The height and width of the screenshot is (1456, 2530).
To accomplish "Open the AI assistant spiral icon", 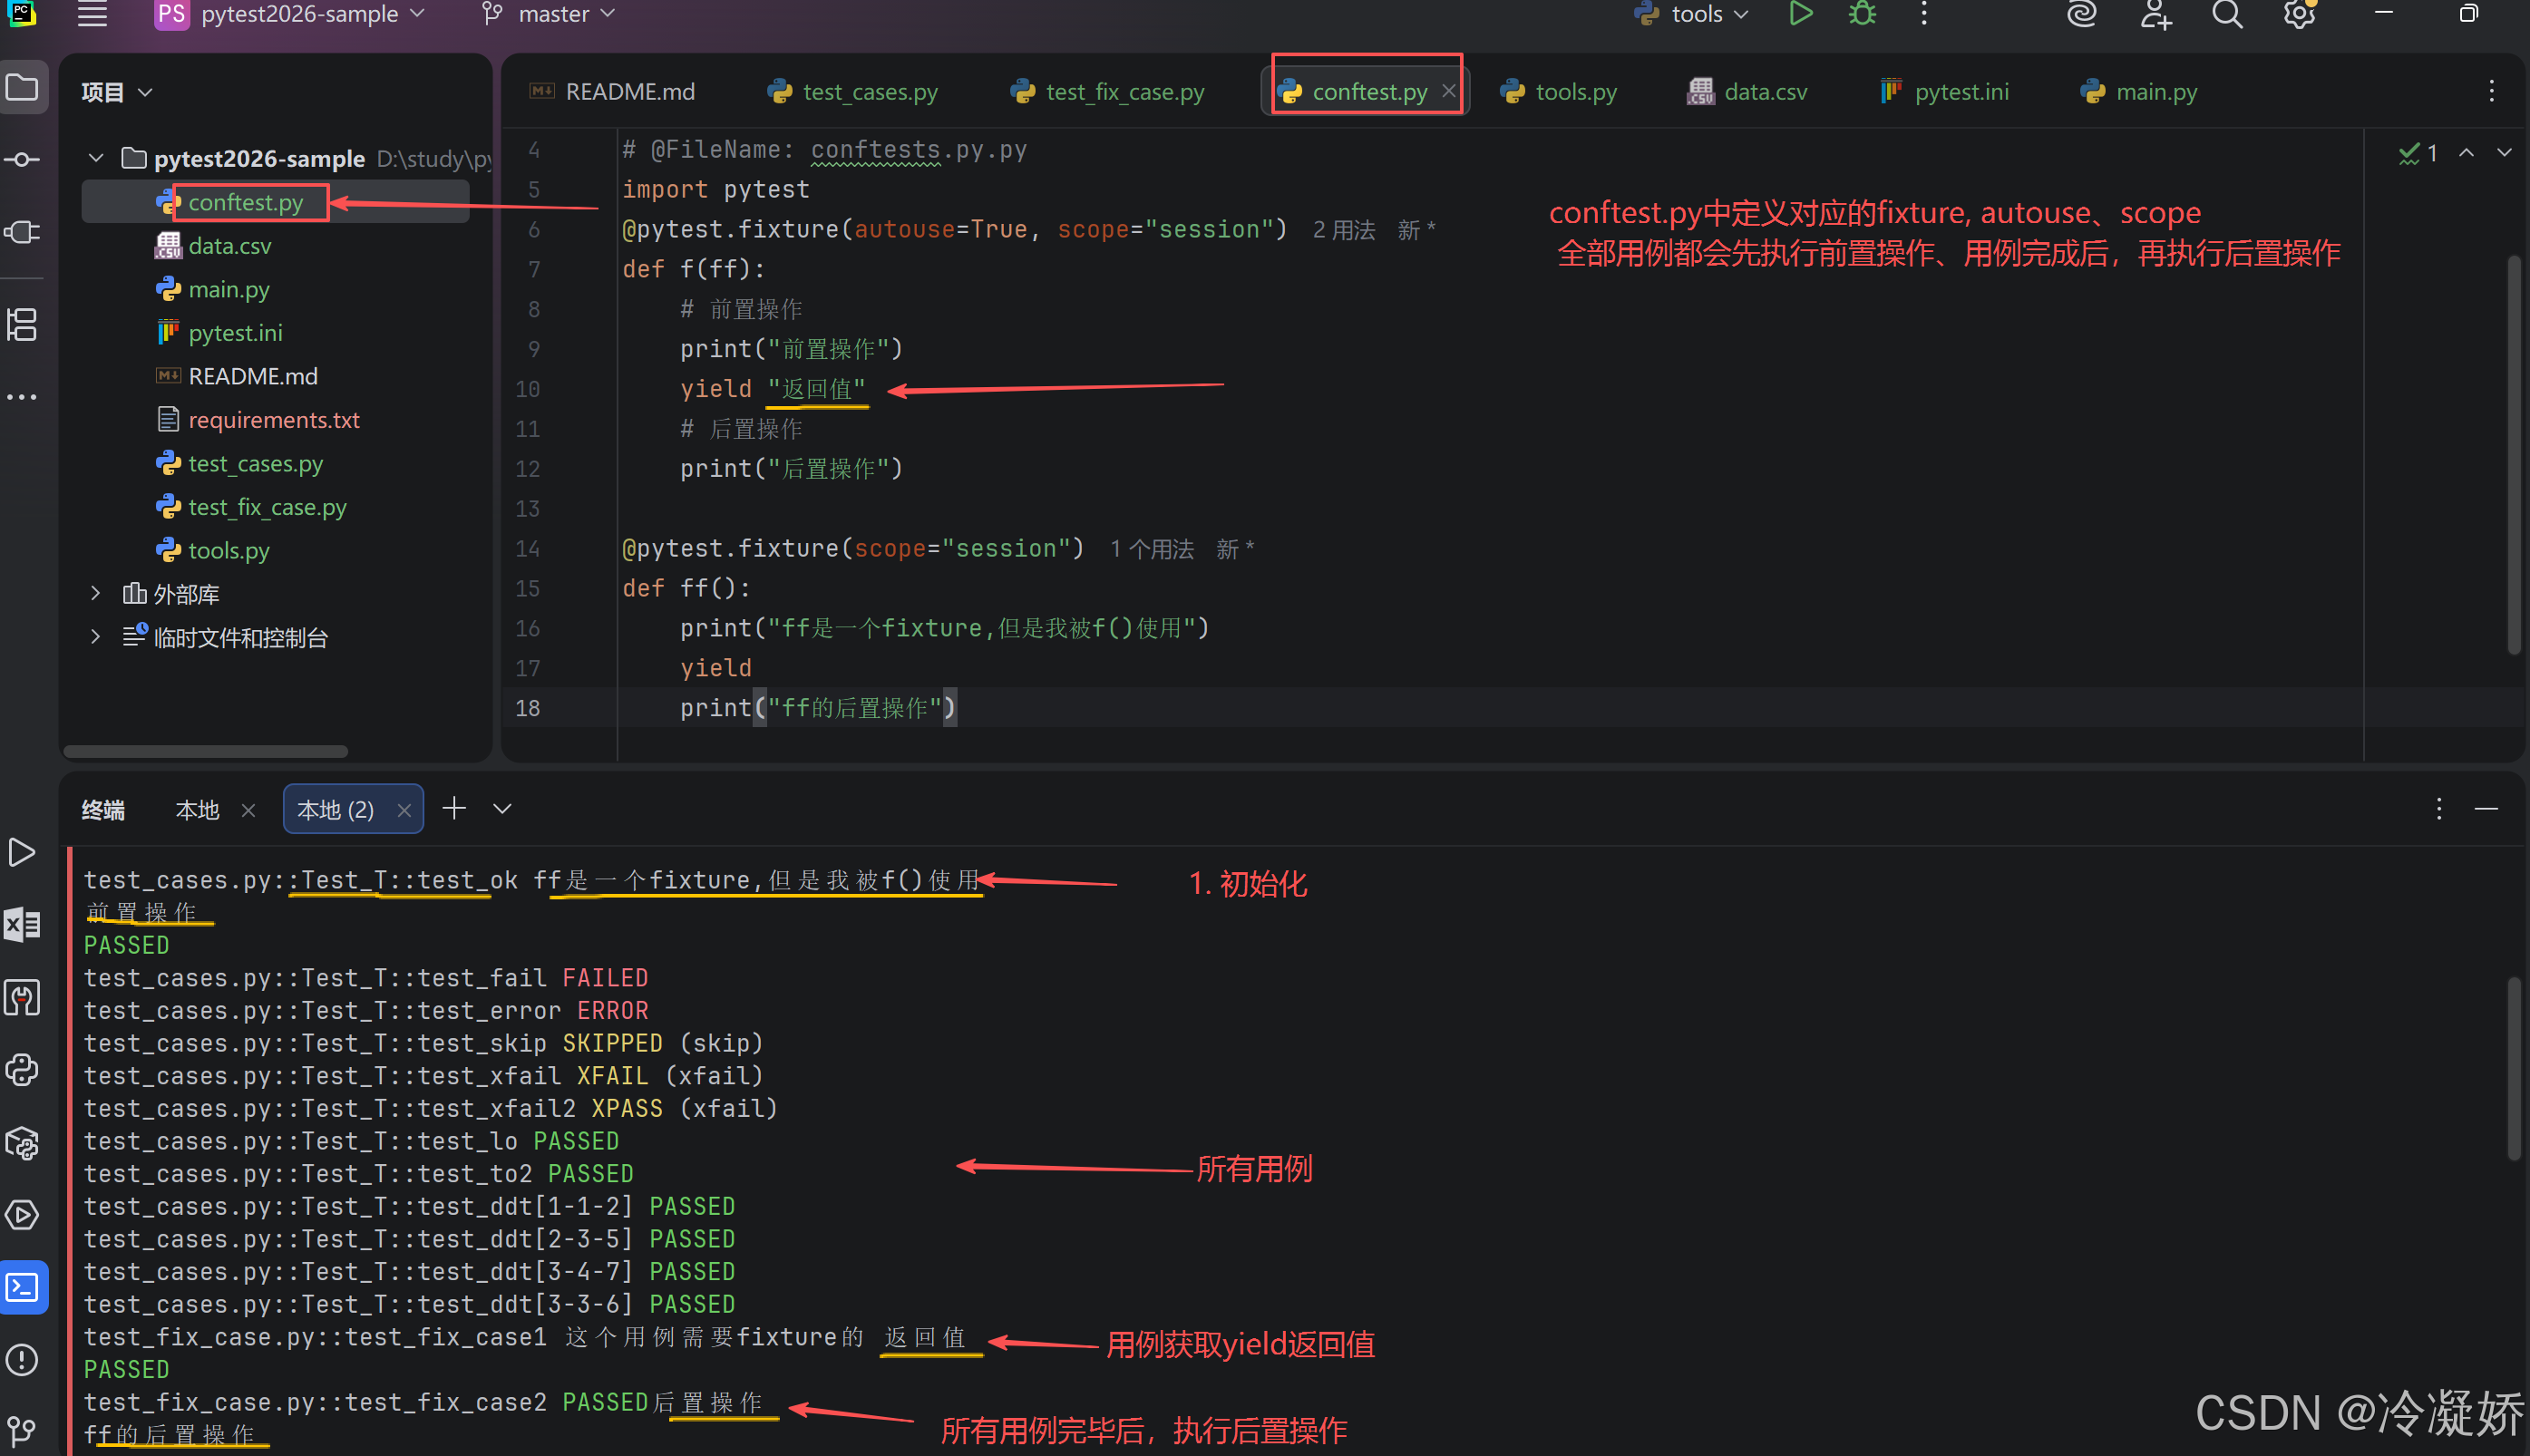I will pyautogui.click(x=2082, y=14).
